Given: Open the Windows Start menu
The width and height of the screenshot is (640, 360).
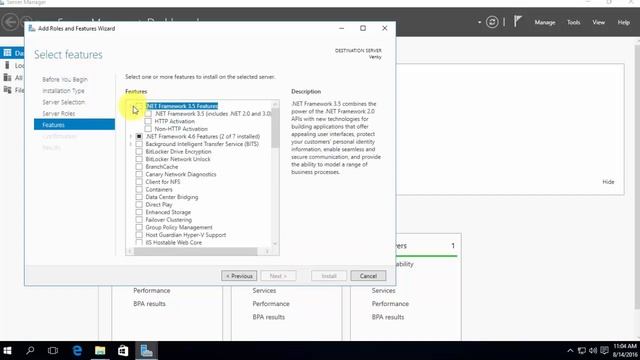Looking at the screenshot, I should tap(7, 351).
